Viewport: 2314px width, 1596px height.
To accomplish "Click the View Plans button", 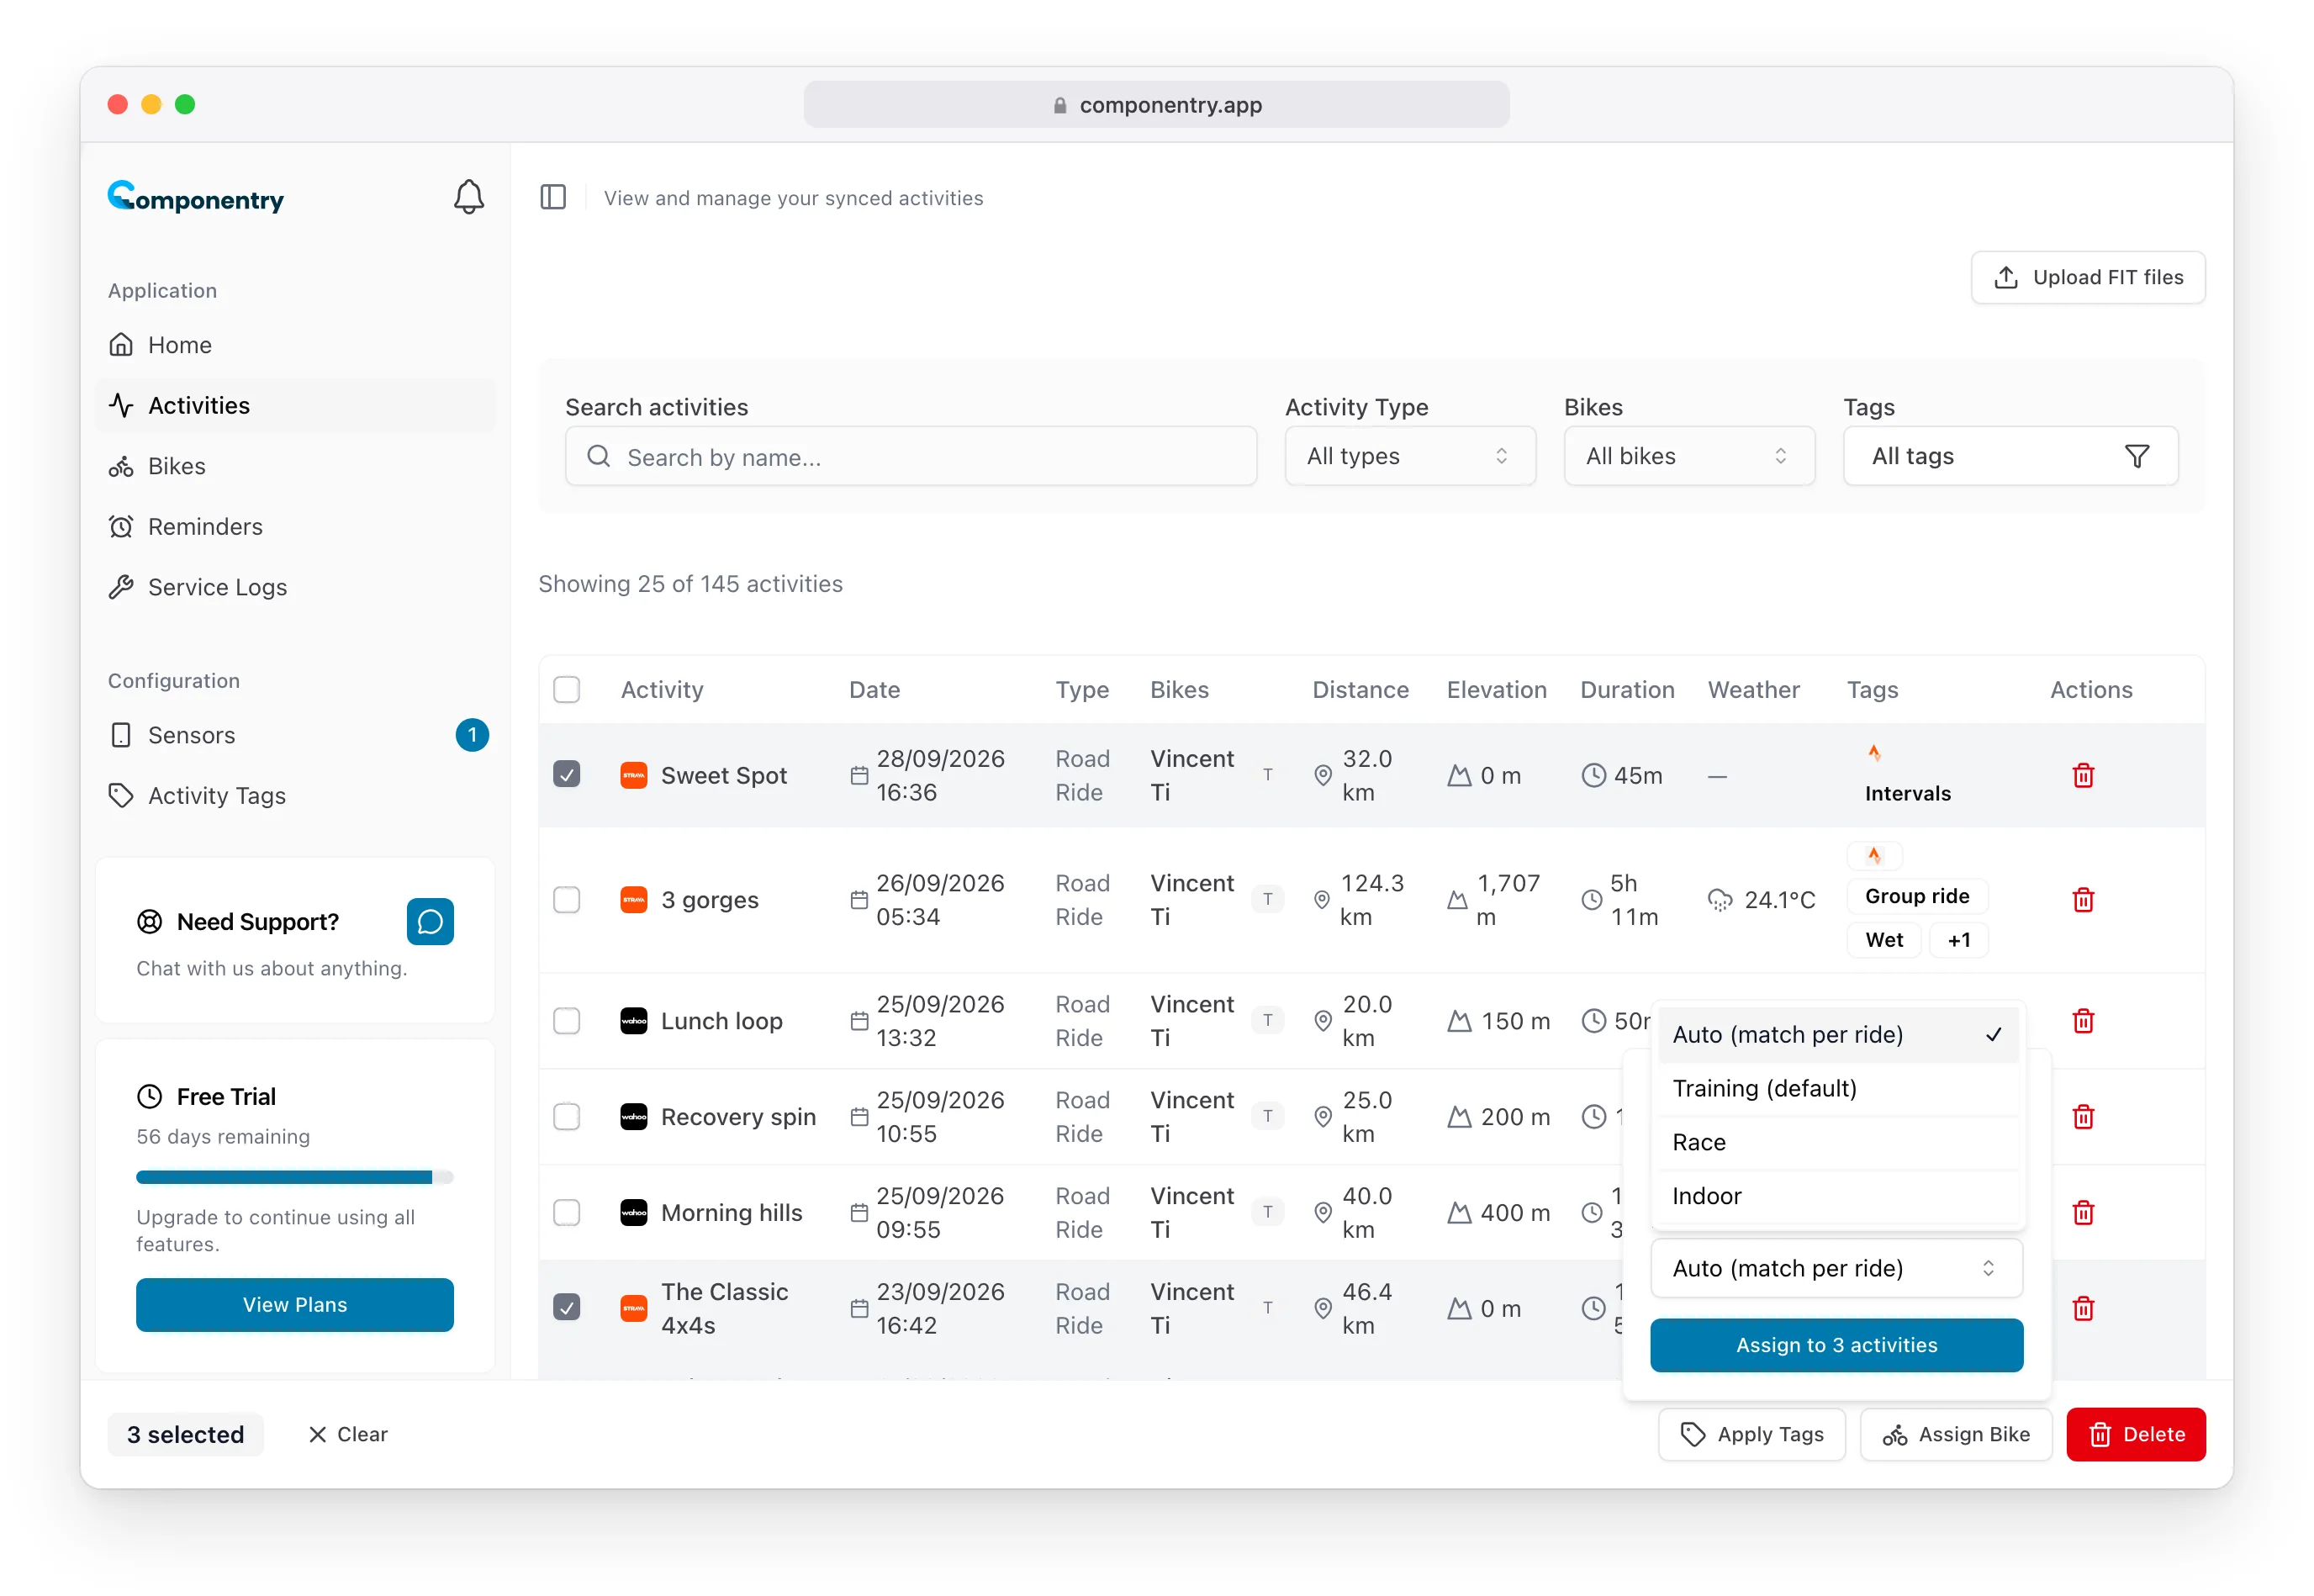I will 295,1305.
